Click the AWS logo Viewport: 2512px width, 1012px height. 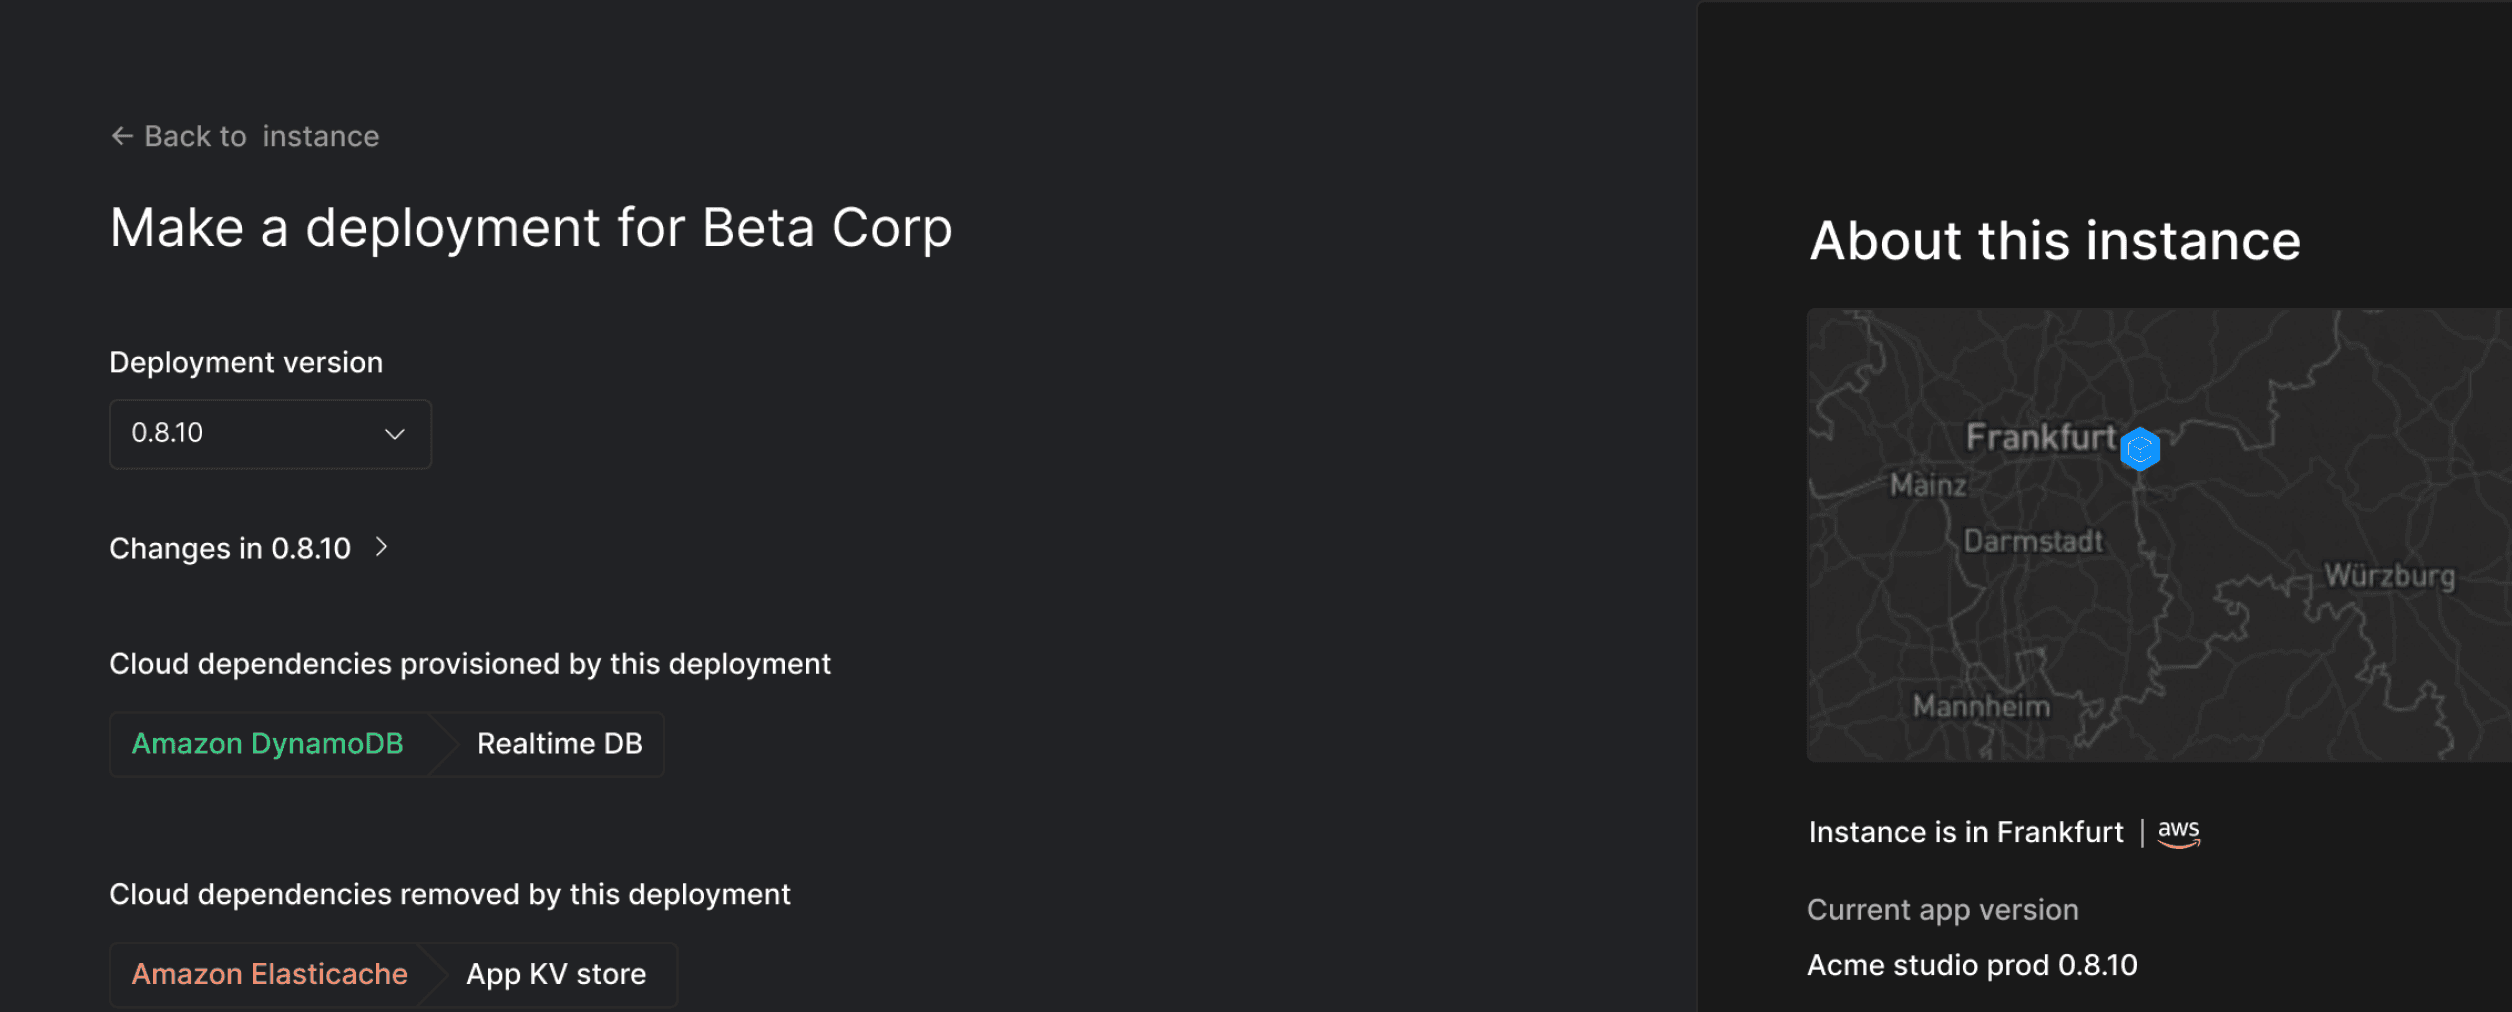(x=2178, y=832)
